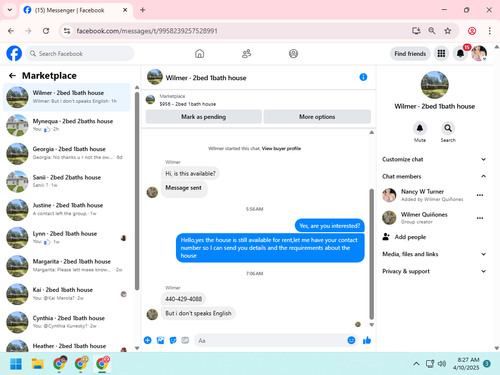Open the volume control in system tray
This screenshot has width=500, height=375.
(x=442, y=364)
